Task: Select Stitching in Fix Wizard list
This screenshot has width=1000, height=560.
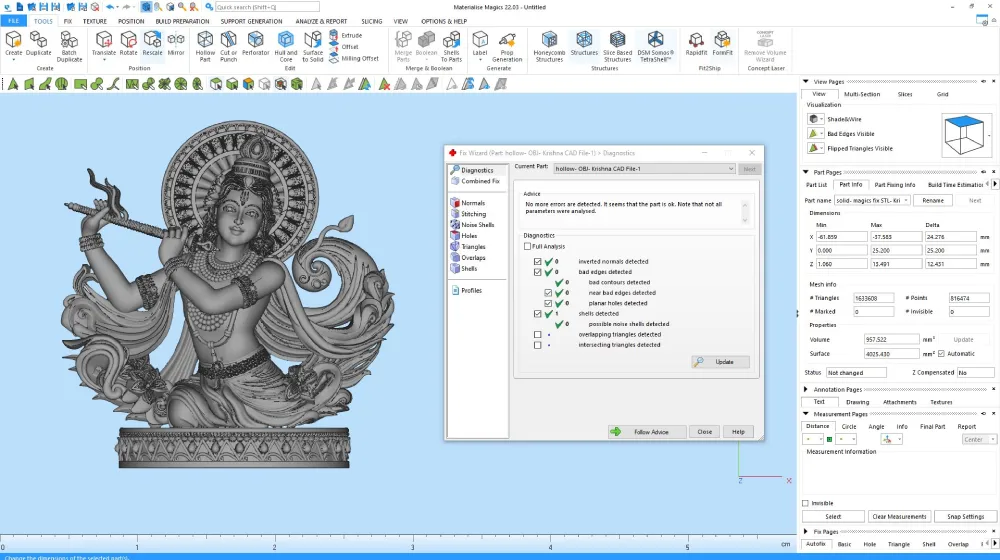Action: click(x=473, y=214)
